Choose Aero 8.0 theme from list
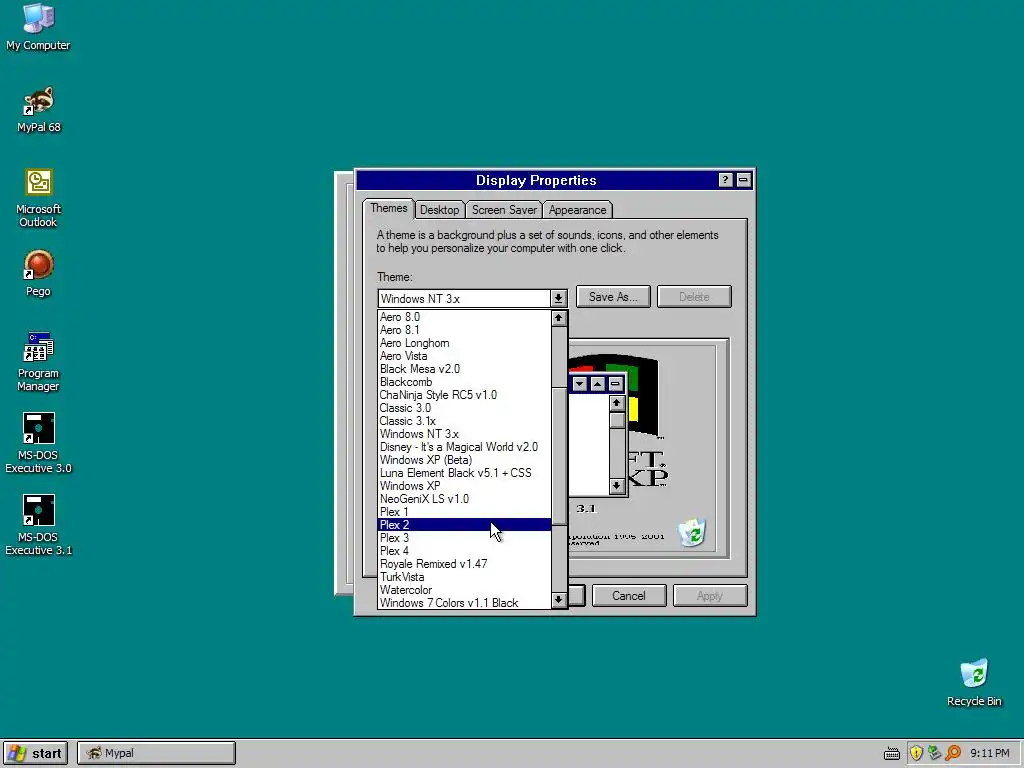1024x768 pixels. [x=464, y=317]
